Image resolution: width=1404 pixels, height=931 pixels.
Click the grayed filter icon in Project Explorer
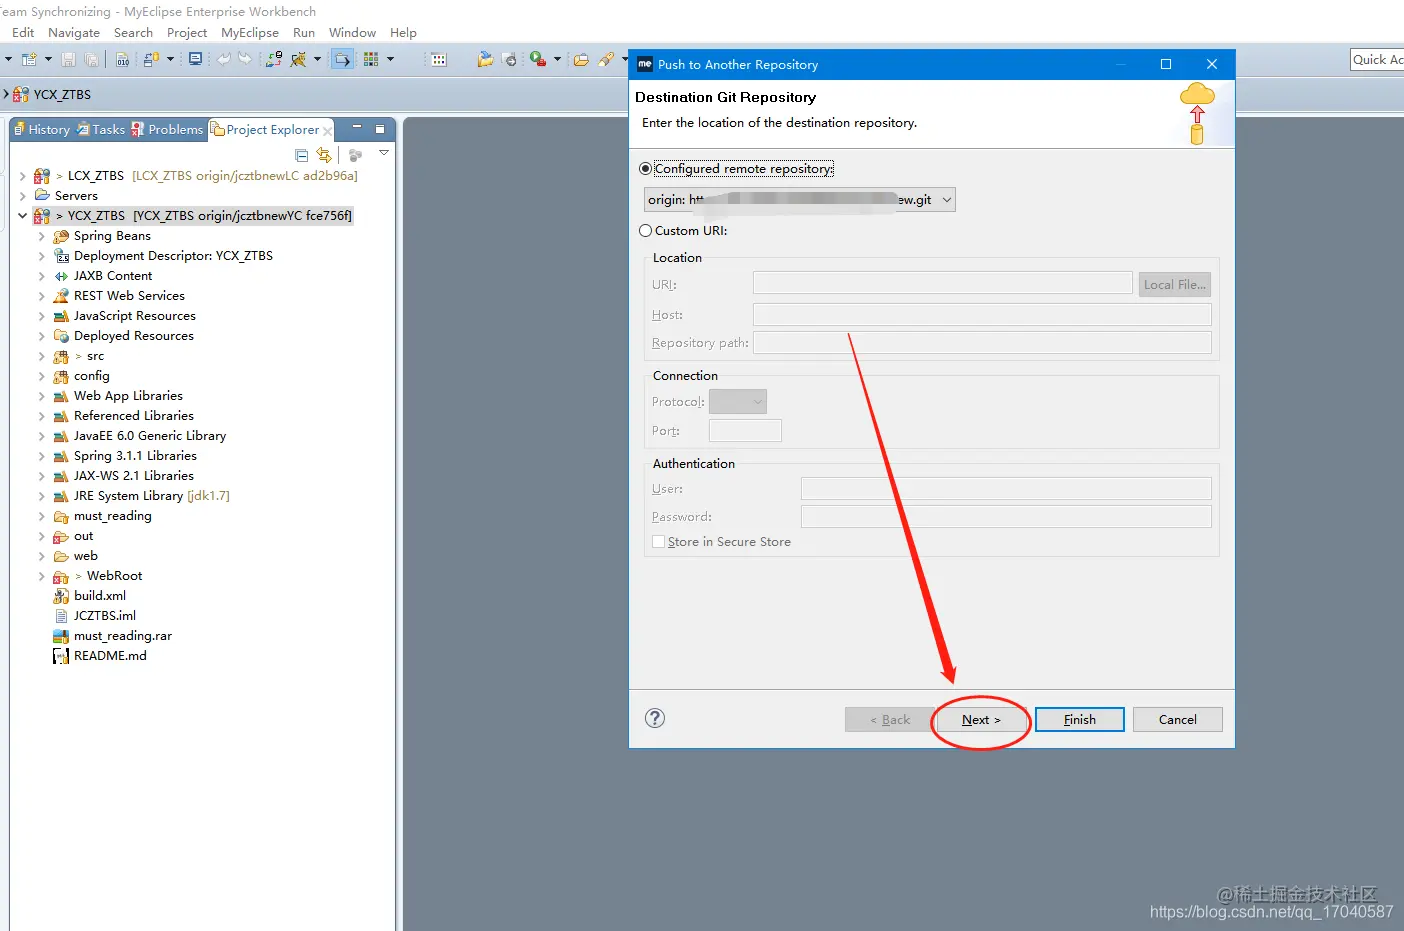(355, 155)
